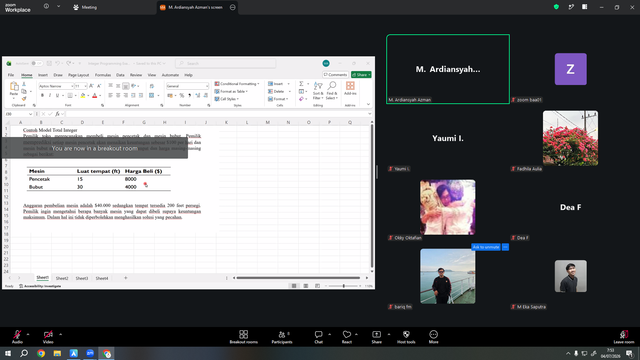Select Fadhila Aulia's flower video thumbnail
640x360 pixels.
click(x=570, y=138)
